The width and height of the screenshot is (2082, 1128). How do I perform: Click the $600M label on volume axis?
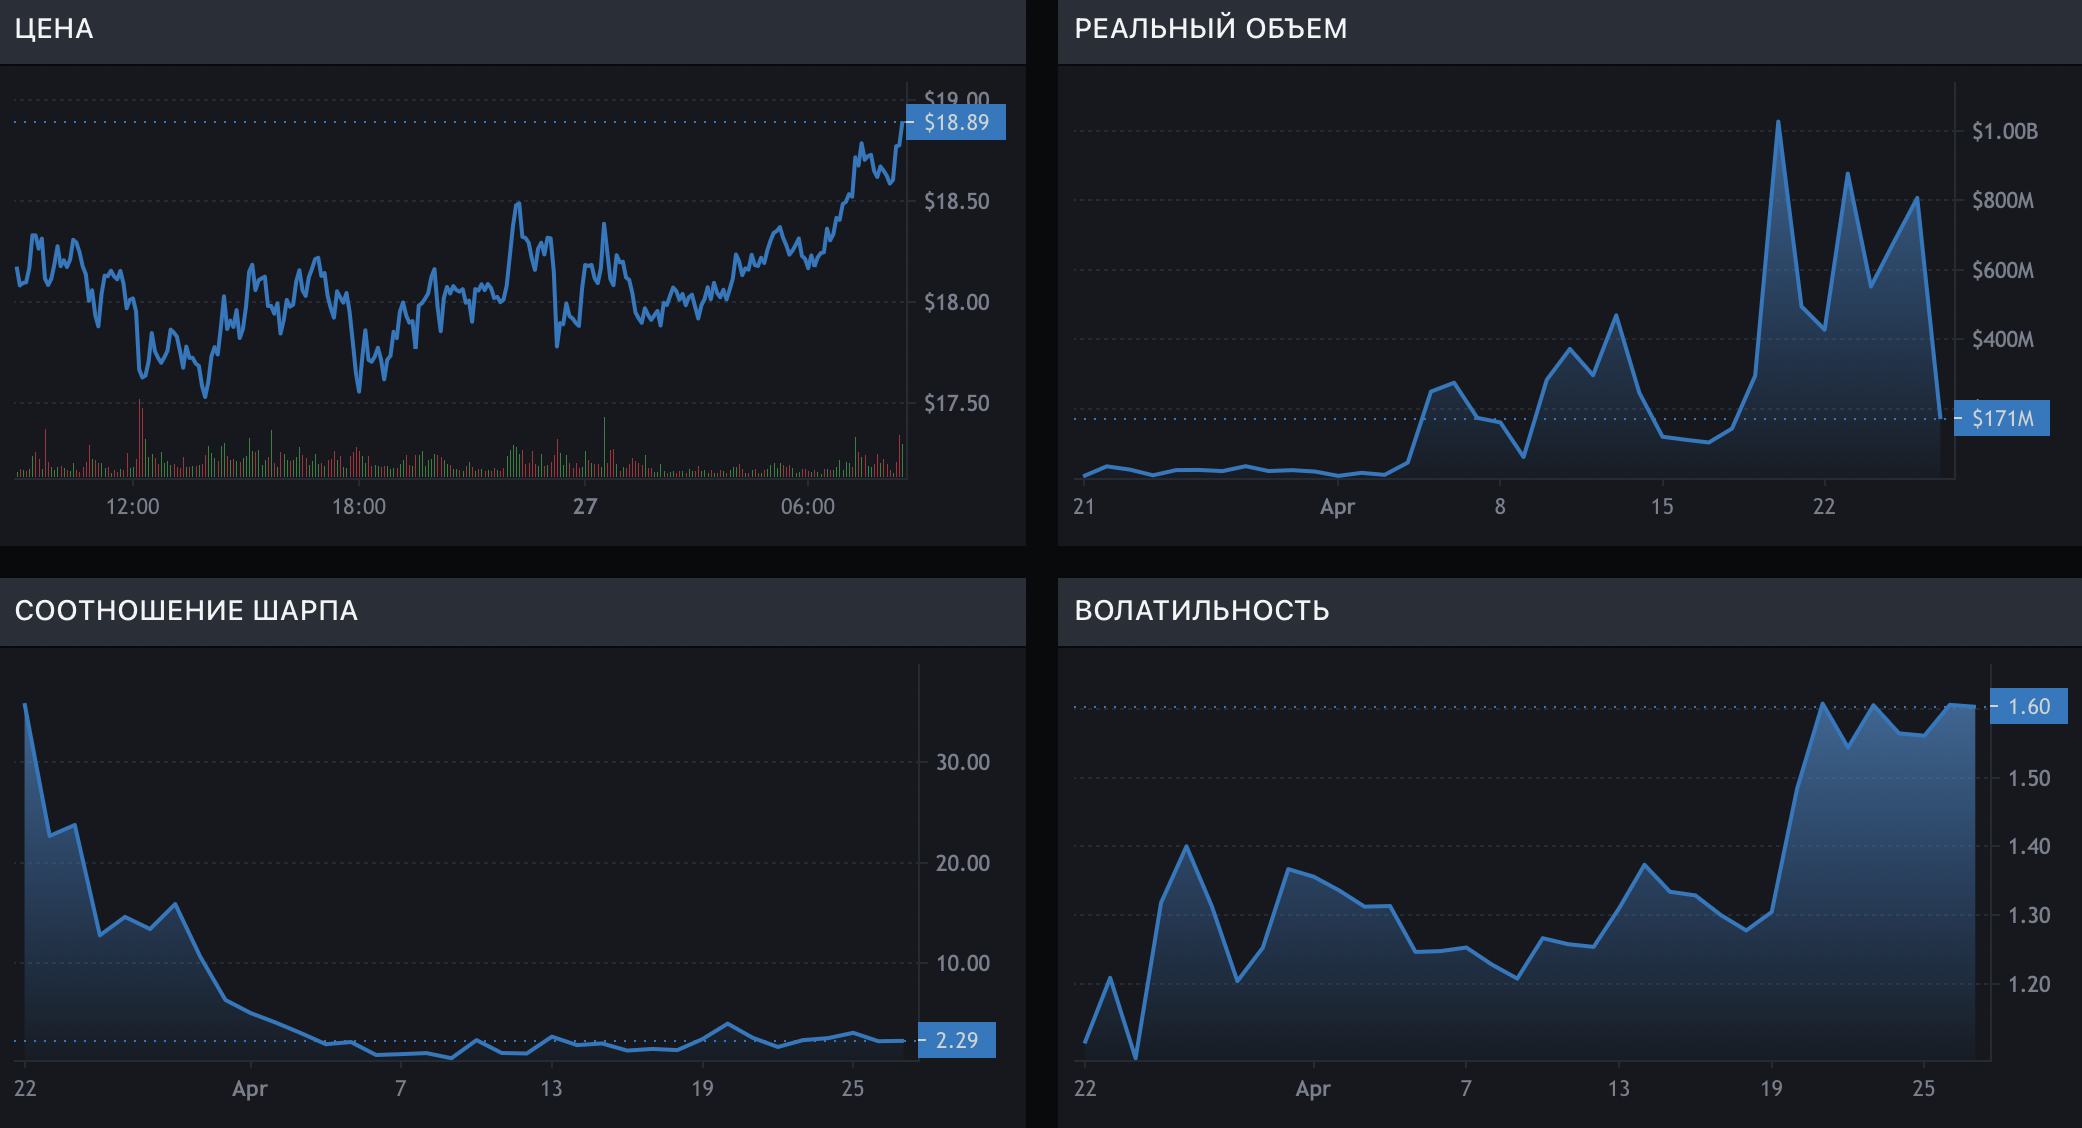coord(2002,271)
